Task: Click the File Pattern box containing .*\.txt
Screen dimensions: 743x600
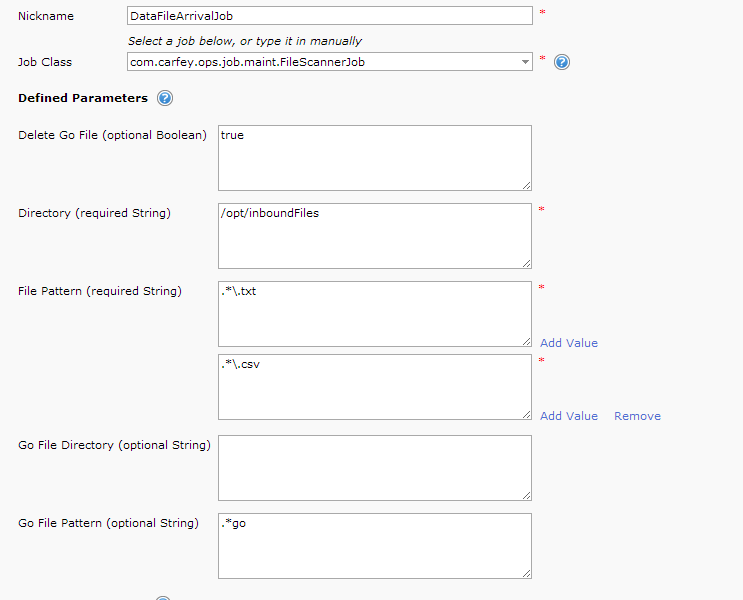Action: [x=374, y=313]
